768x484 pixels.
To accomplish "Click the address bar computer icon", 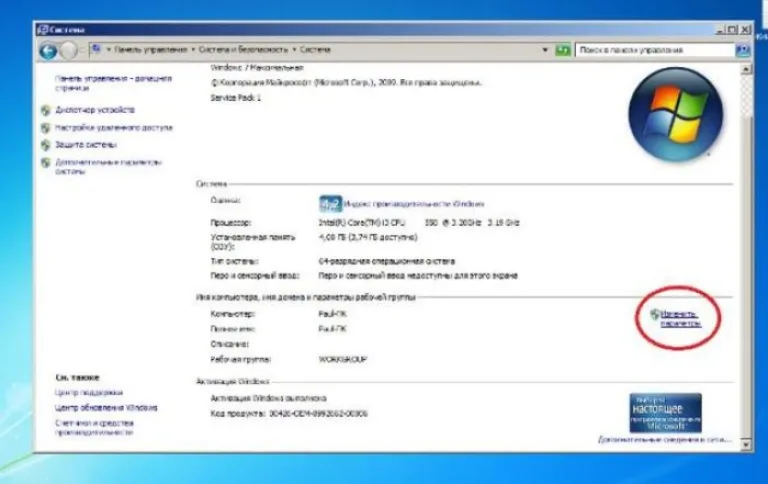I will click(x=96, y=49).
